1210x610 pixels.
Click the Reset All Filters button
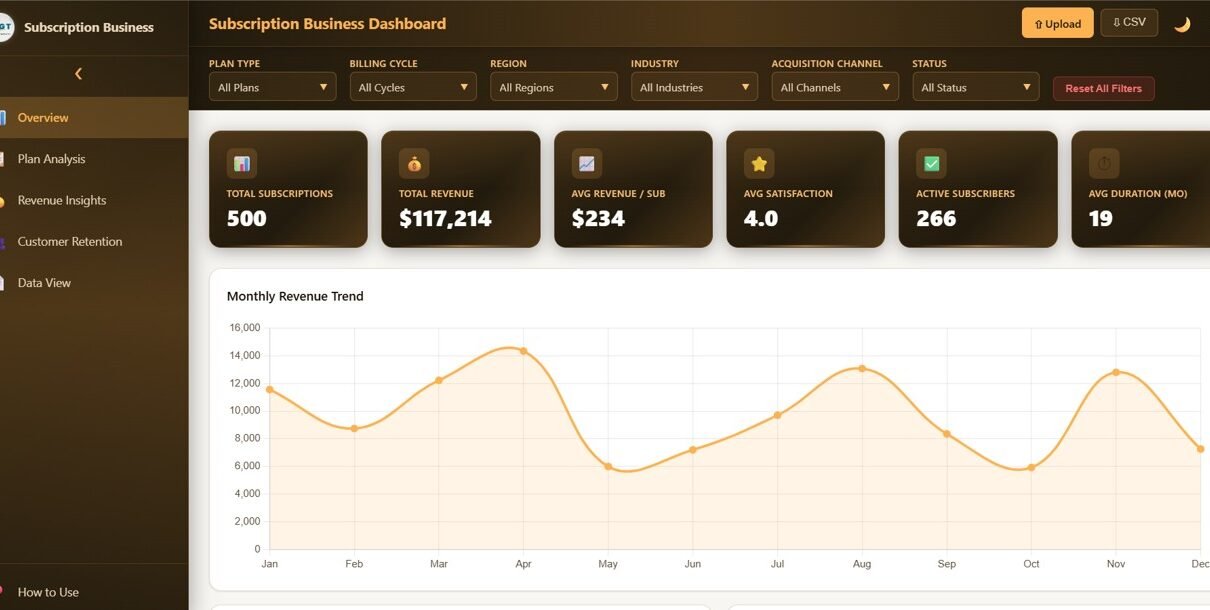(x=1103, y=88)
